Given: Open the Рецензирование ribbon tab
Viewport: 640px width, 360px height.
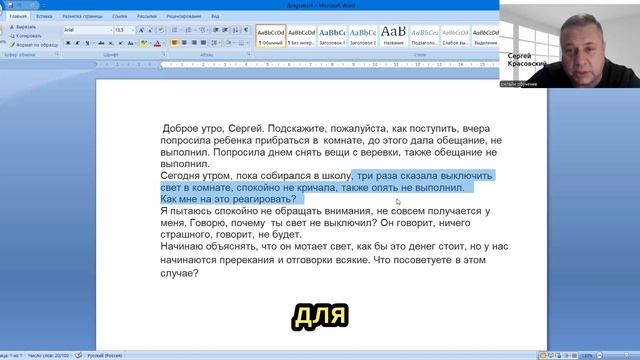Looking at the screenshot, I should click(x=184, y=16).
